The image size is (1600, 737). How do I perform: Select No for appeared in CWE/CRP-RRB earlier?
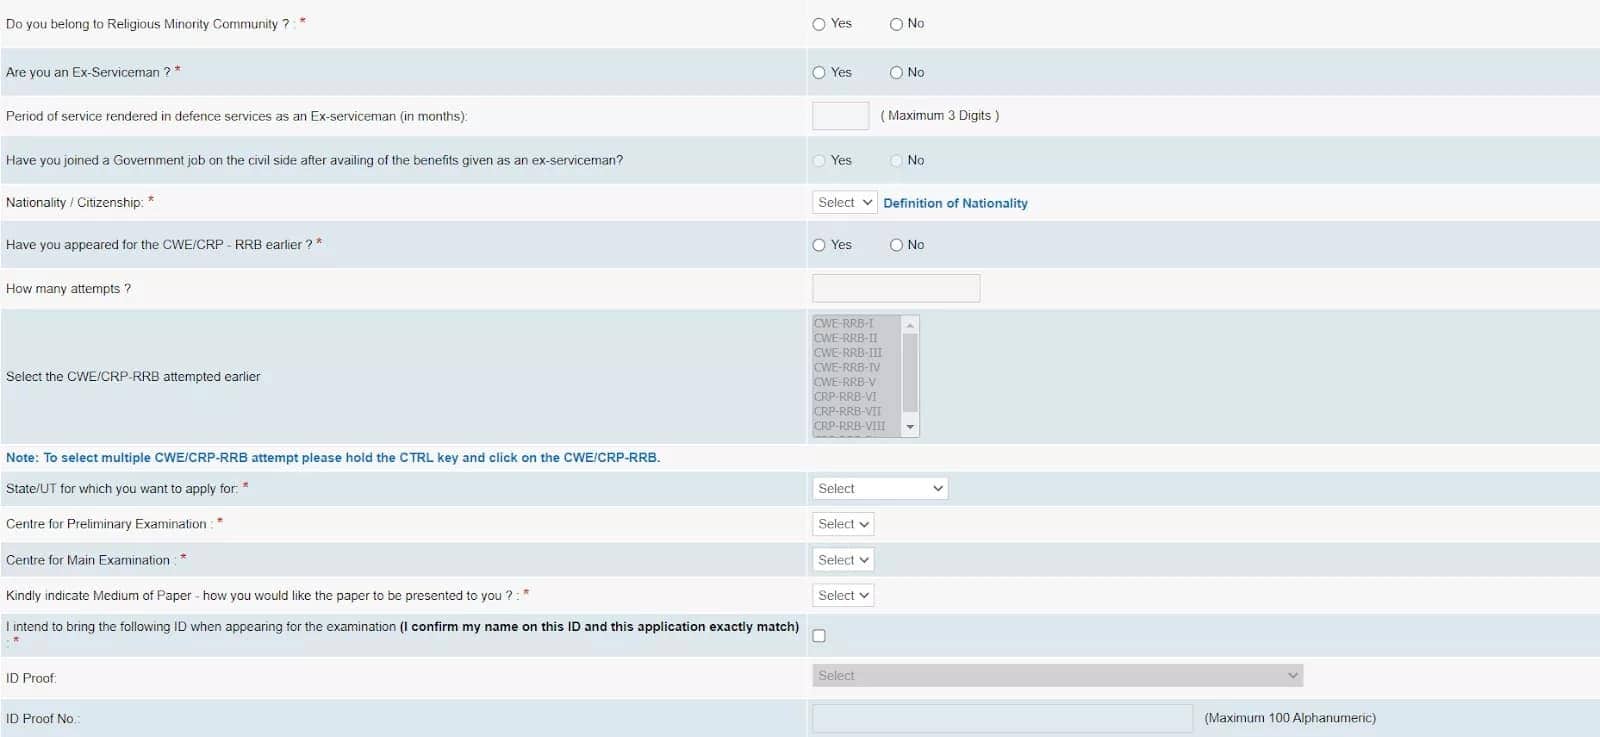pos(896,245)
